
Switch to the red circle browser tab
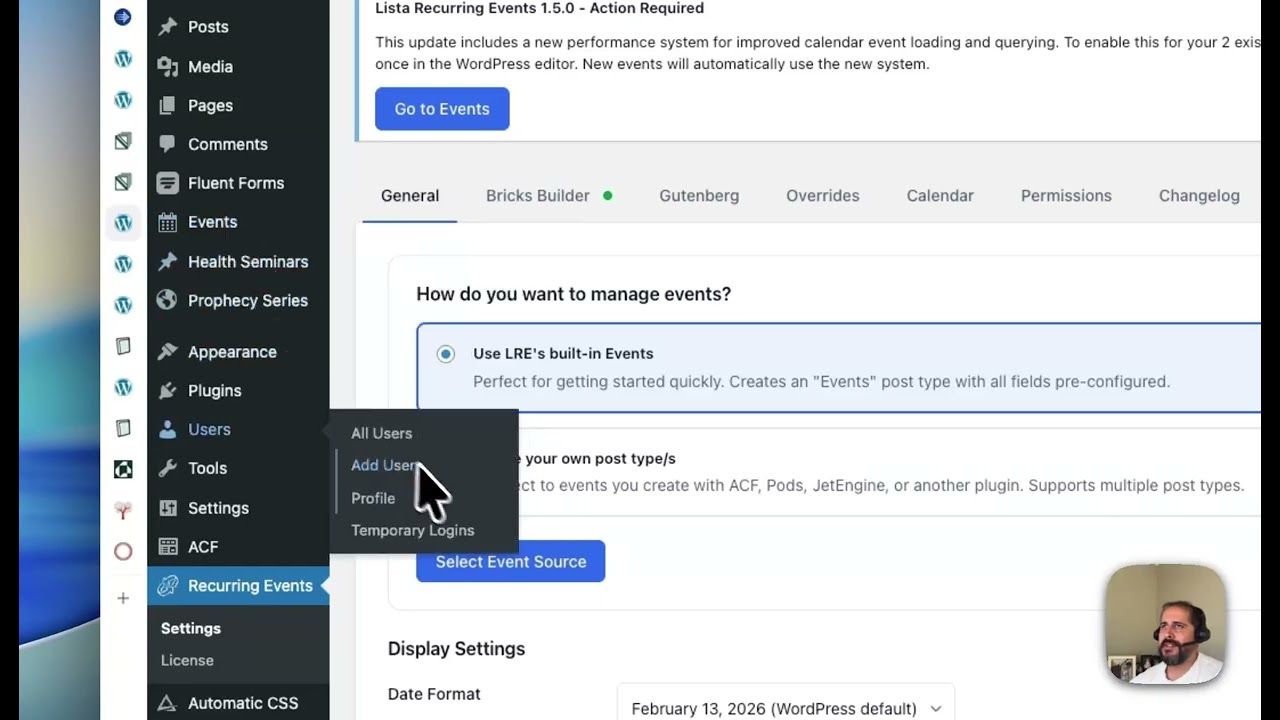point(123,551)
